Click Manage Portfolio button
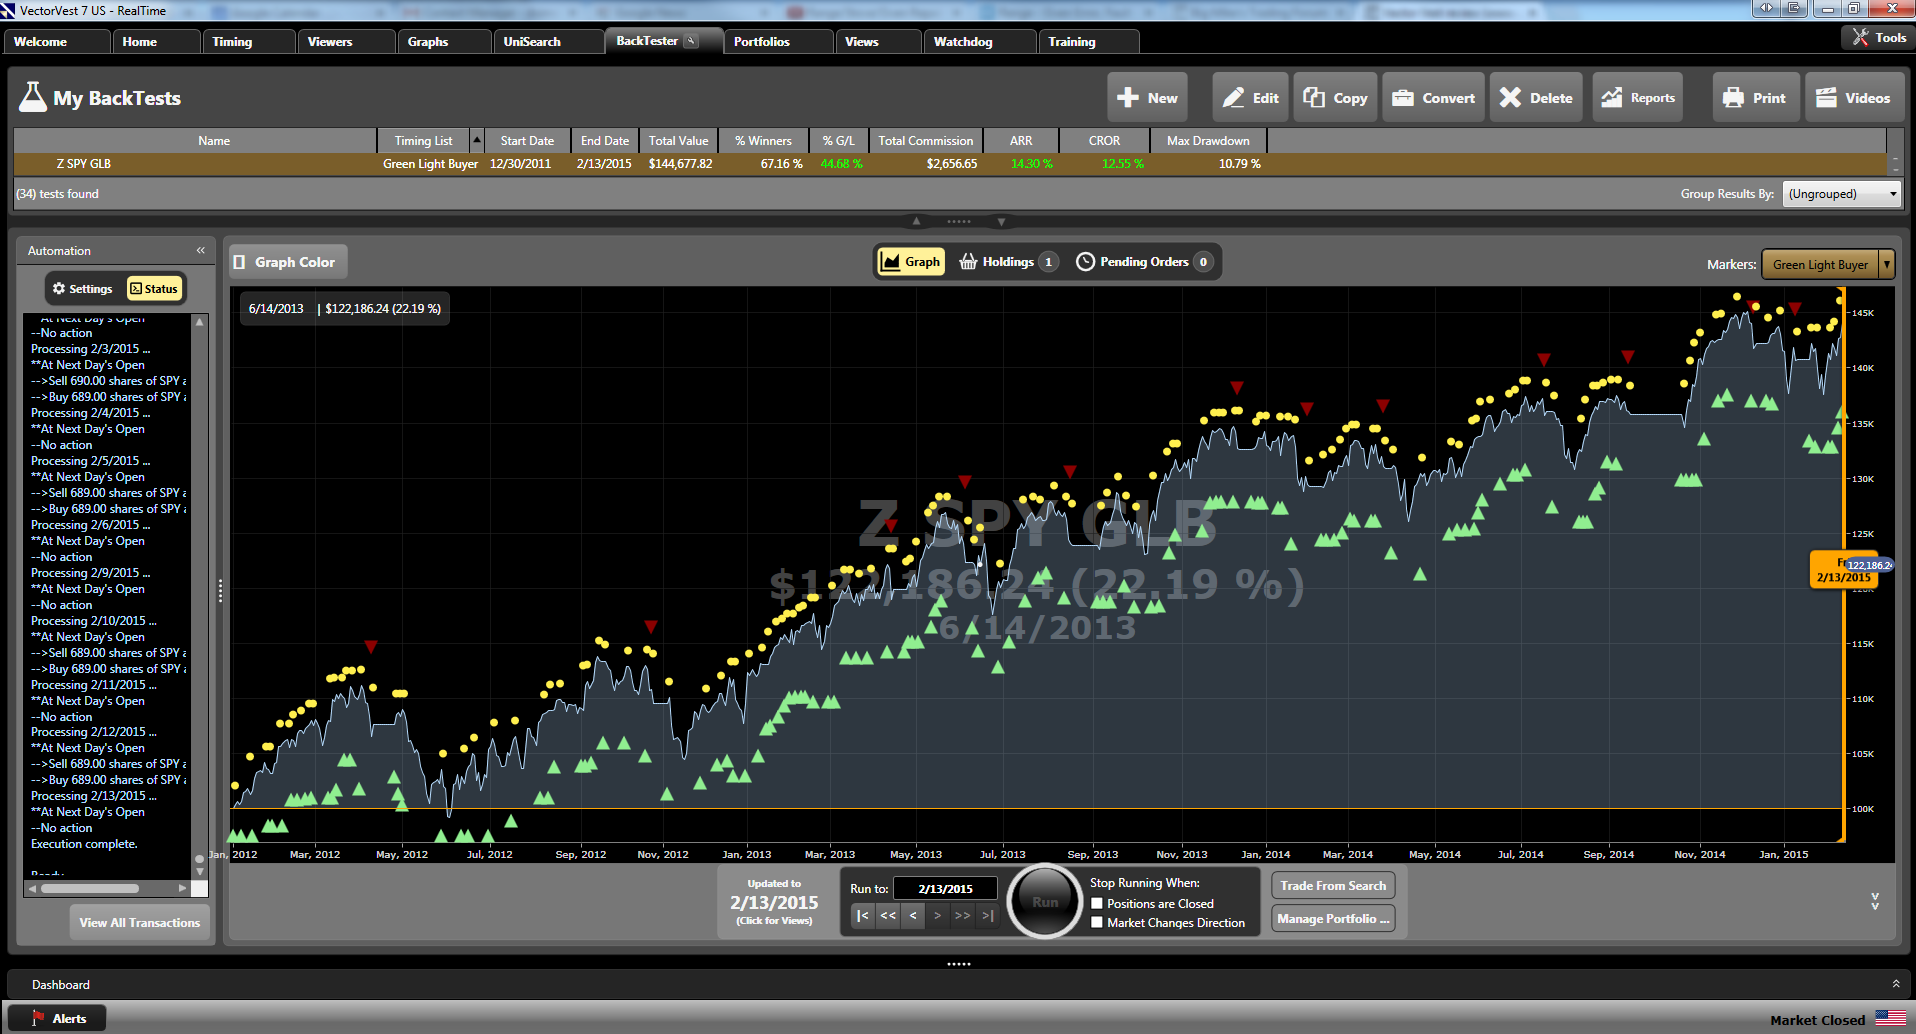This screenshot has width=1916, height=1034. pos(1333,918)
